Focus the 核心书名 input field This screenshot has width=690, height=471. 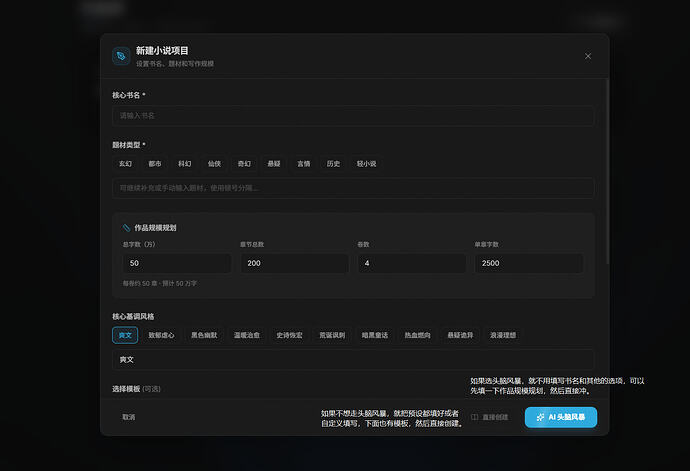pos(353,116)
